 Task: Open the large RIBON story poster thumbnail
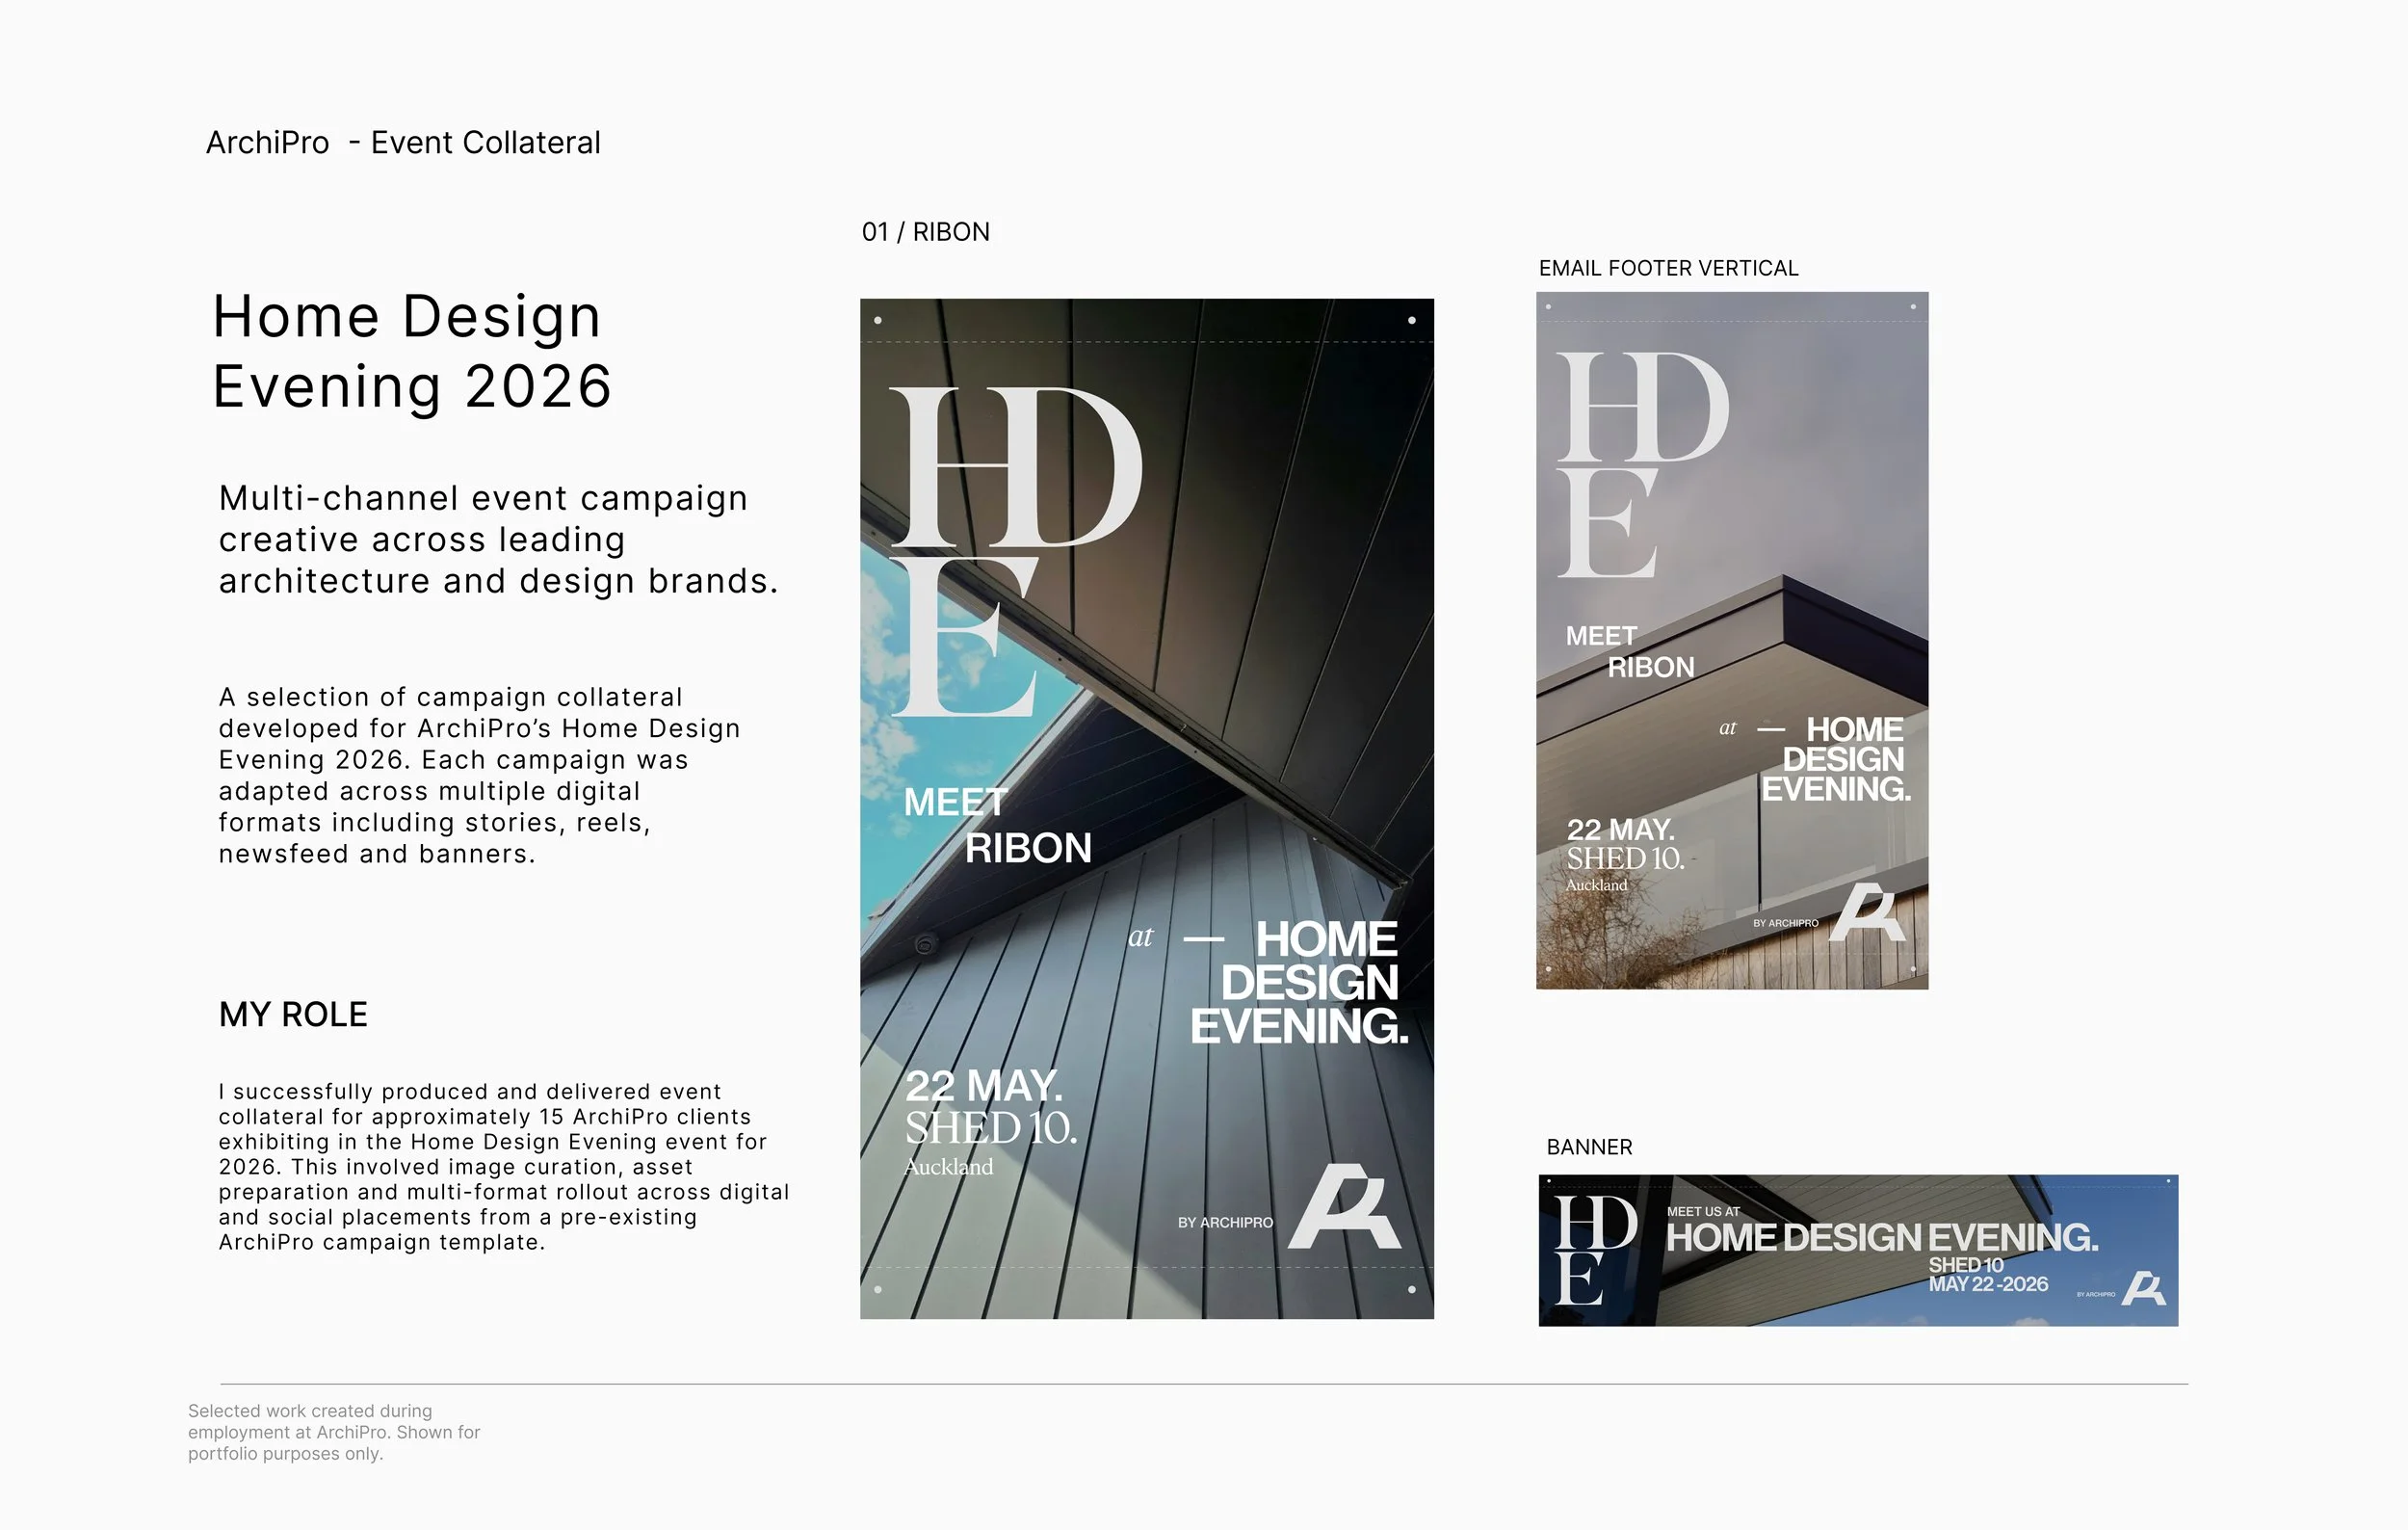tap(1147, 808)
